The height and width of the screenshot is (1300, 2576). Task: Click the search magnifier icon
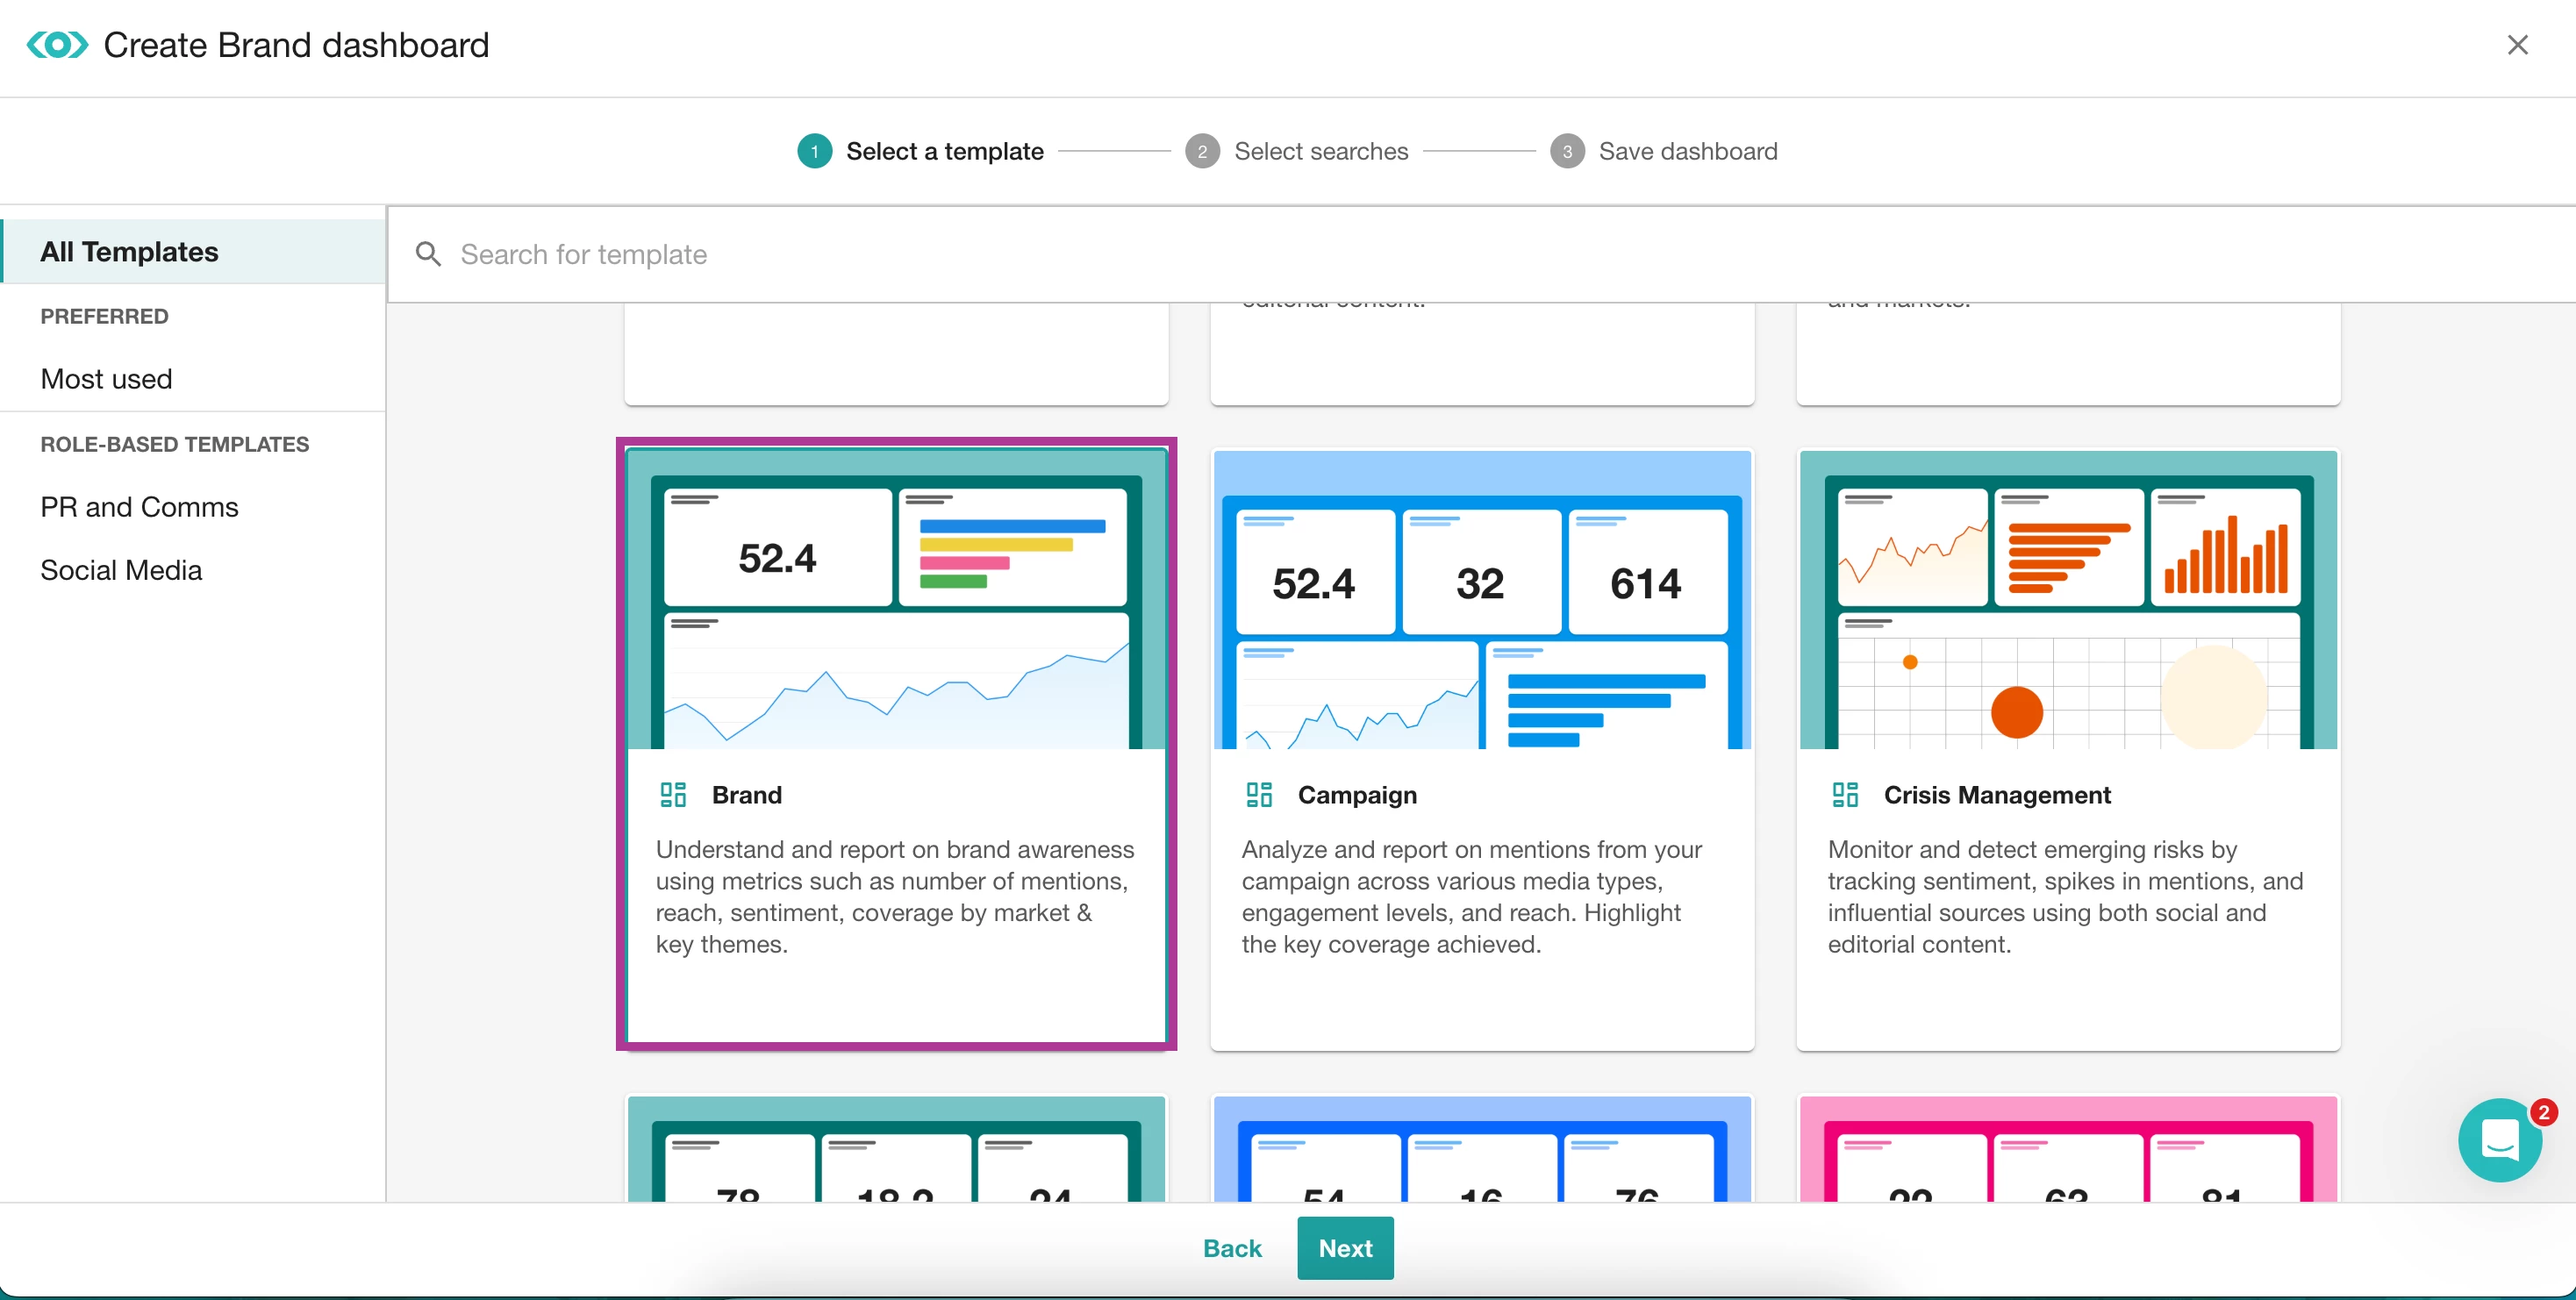428,254
